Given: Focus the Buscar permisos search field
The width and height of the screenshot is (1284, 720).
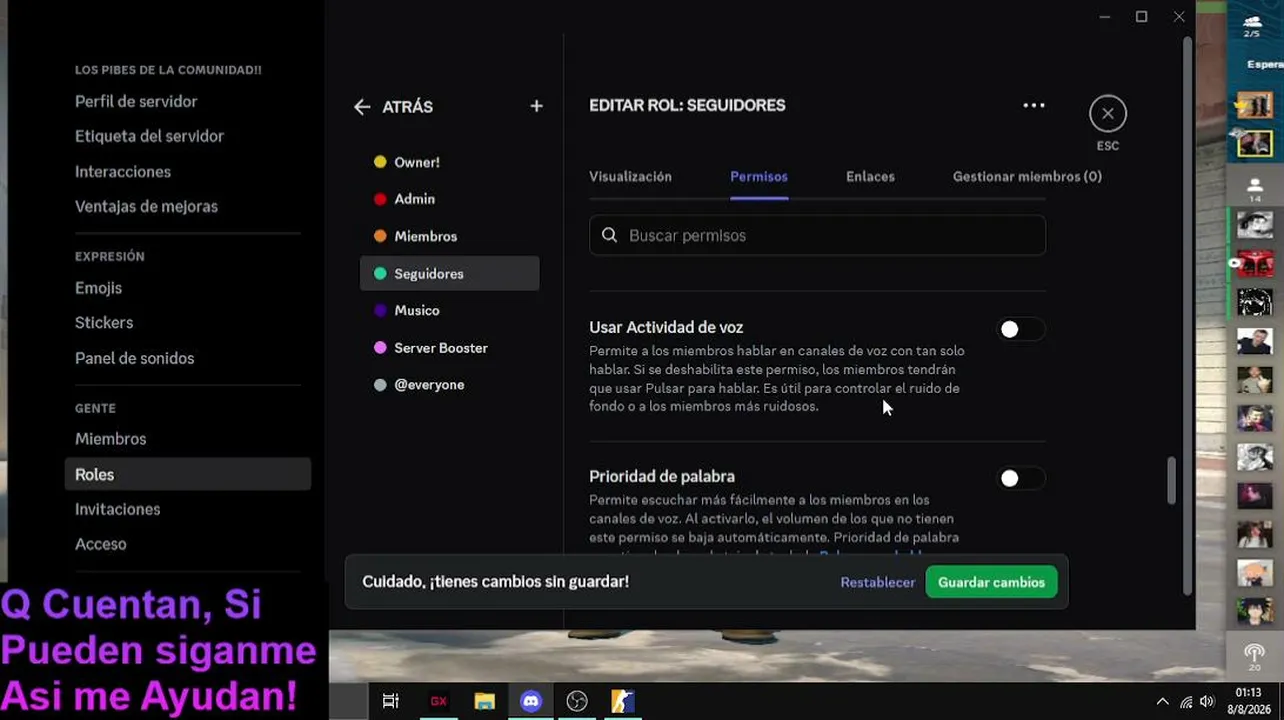Looking at the screenshot, I should (817, 236).
